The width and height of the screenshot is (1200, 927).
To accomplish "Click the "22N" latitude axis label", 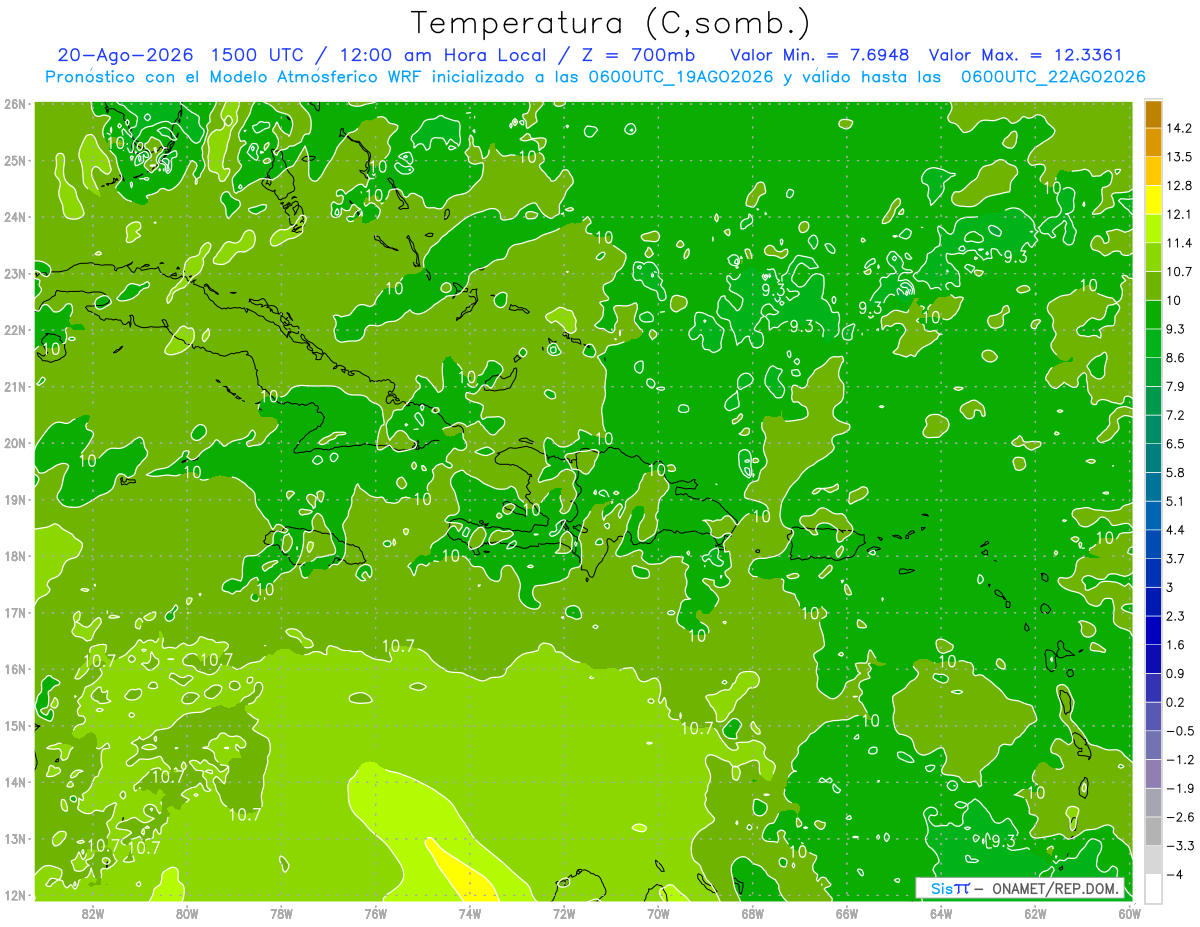I will tap(15, 330).
